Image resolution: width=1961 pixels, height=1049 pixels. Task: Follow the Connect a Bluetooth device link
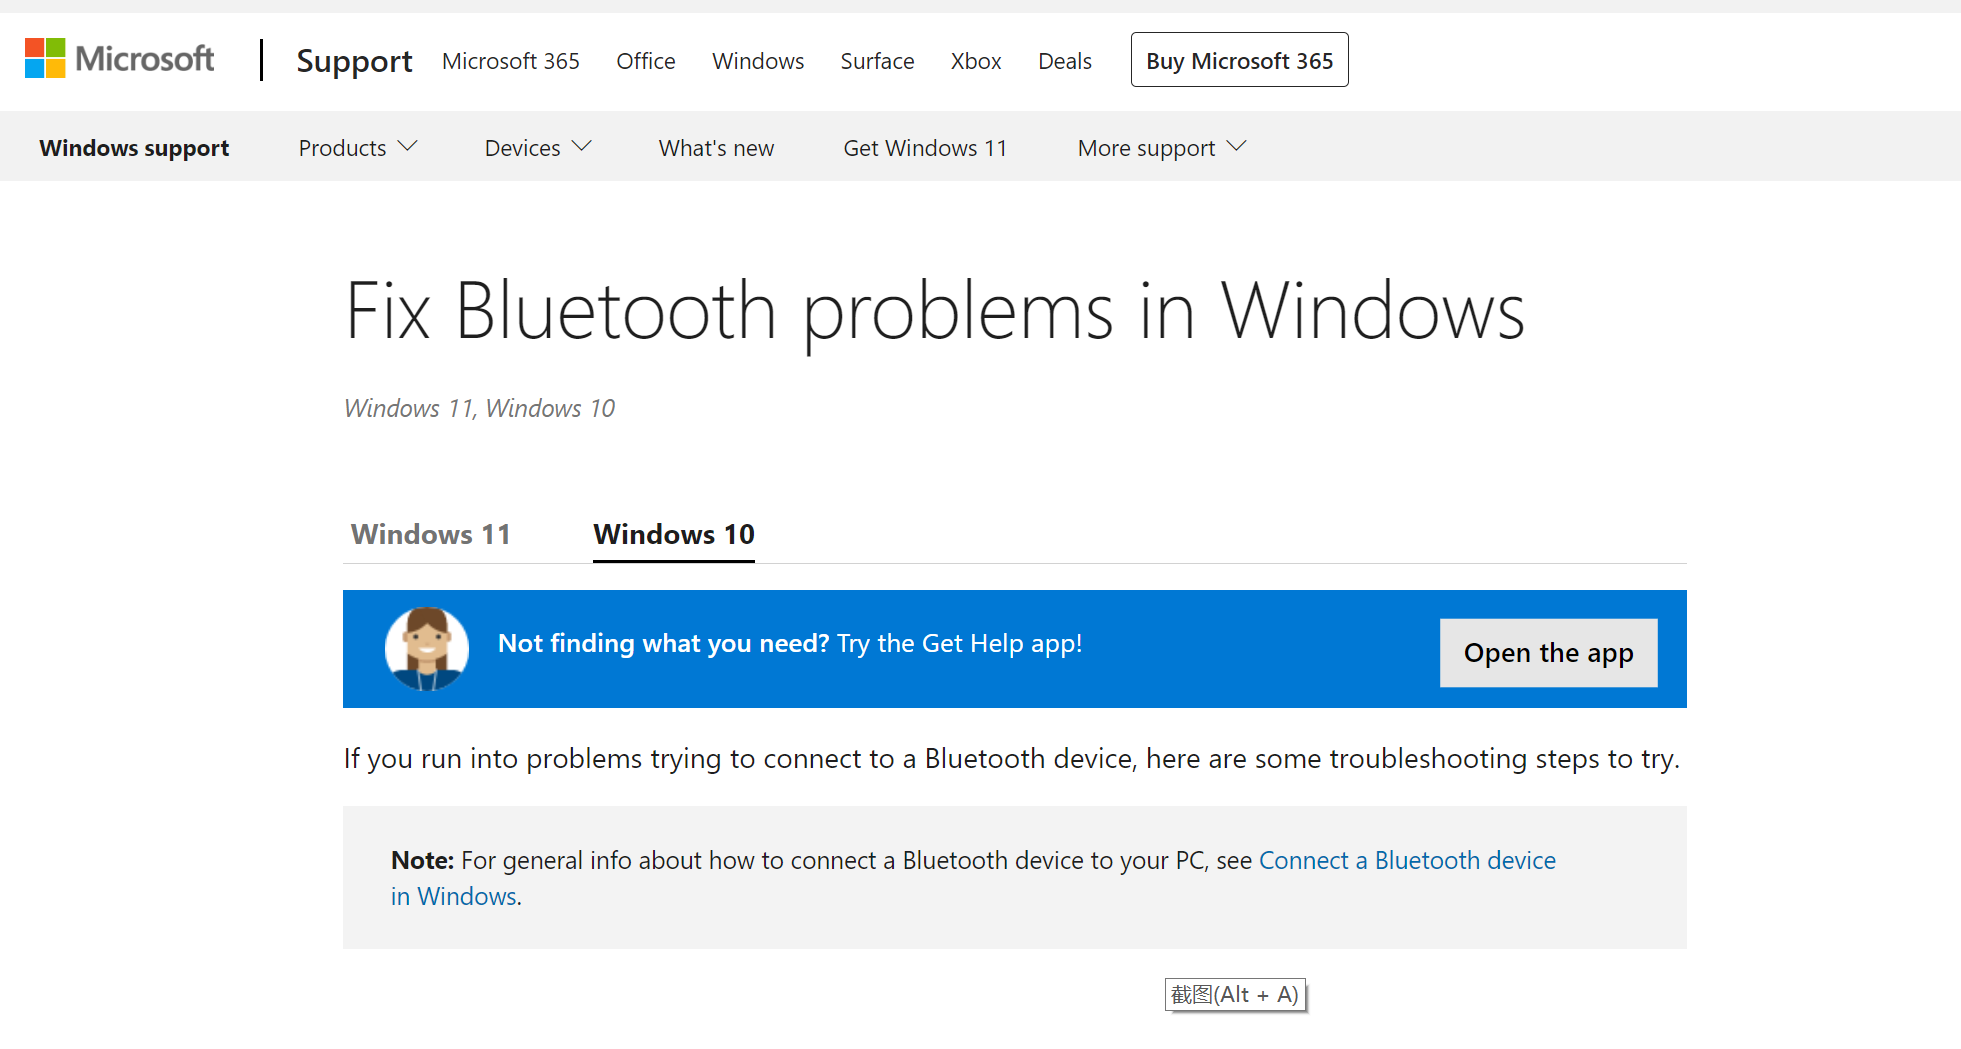point(1407,860)
